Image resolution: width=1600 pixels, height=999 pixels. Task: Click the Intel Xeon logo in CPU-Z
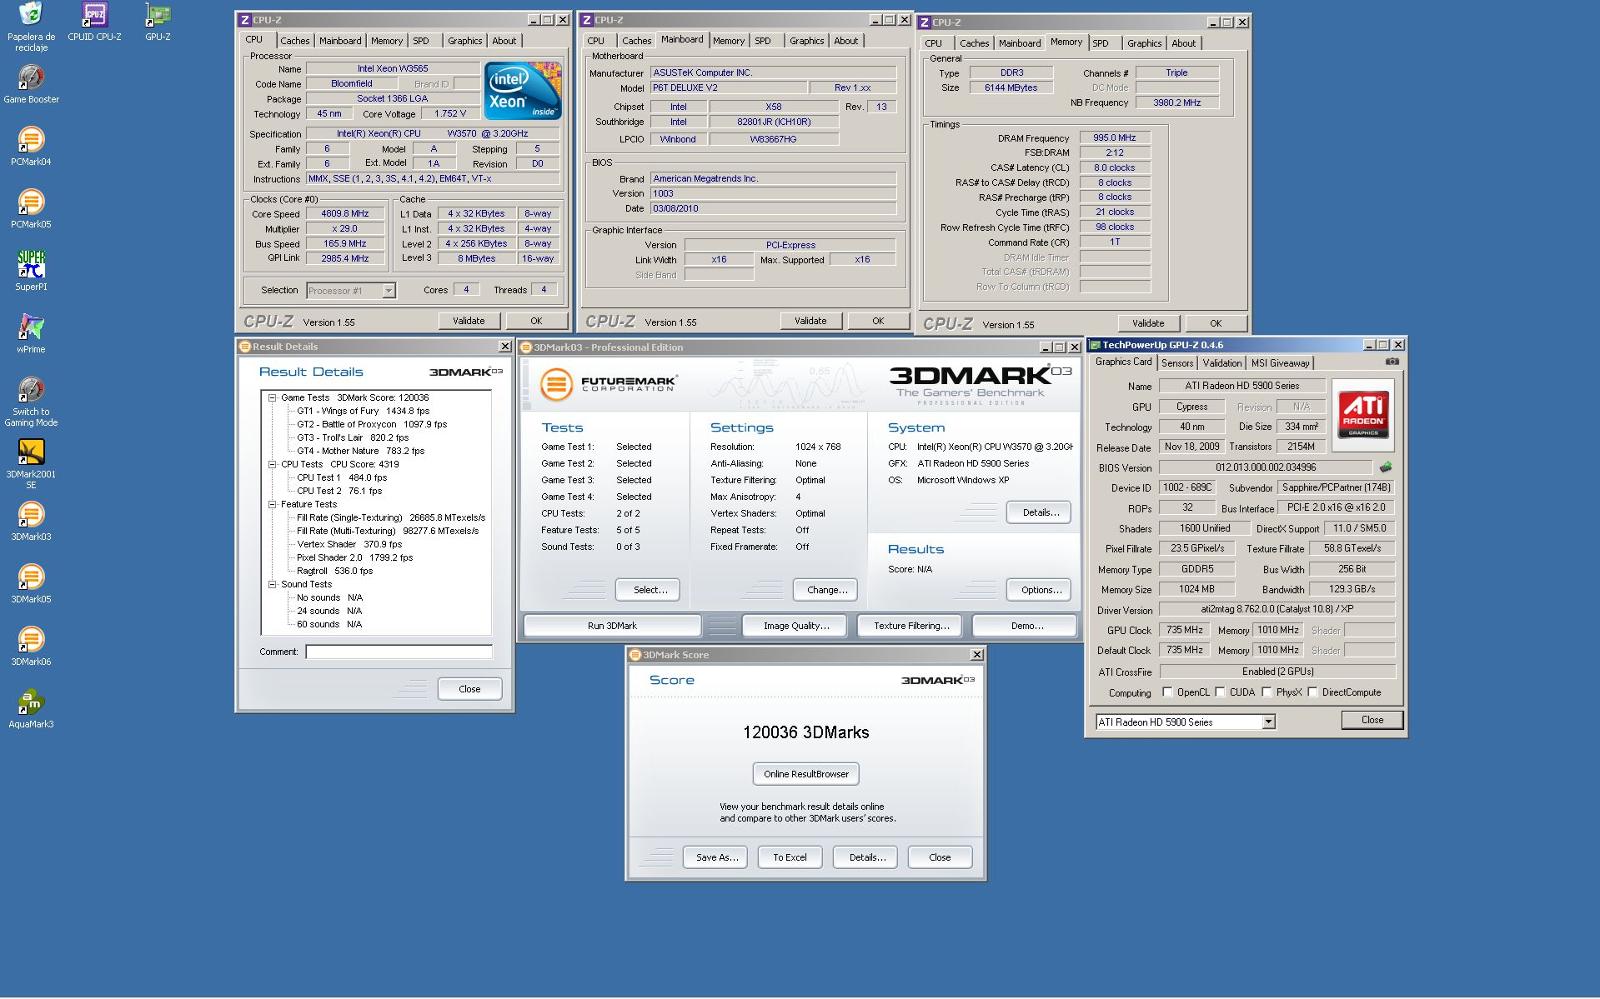click(x=523, y=91)
